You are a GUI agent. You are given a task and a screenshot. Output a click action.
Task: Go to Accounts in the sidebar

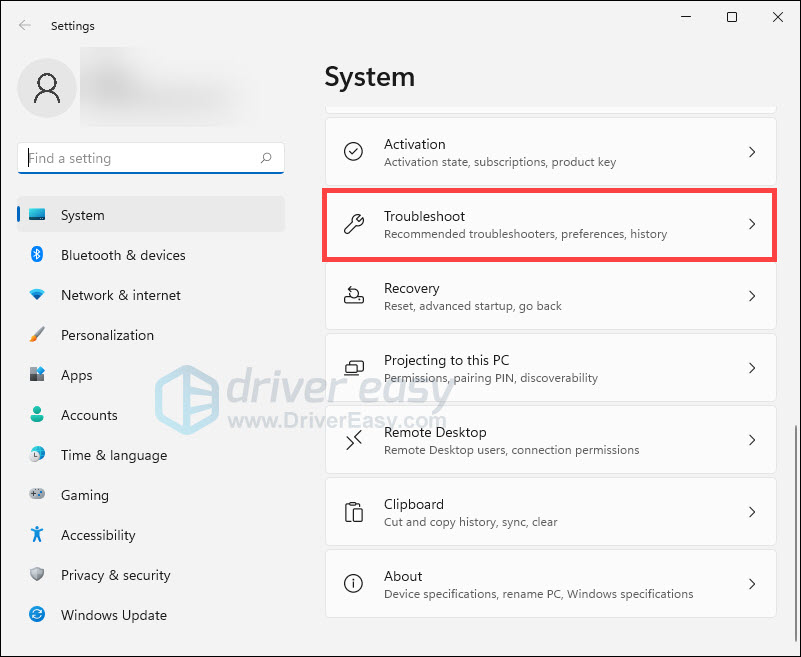(x=89, y=415)
